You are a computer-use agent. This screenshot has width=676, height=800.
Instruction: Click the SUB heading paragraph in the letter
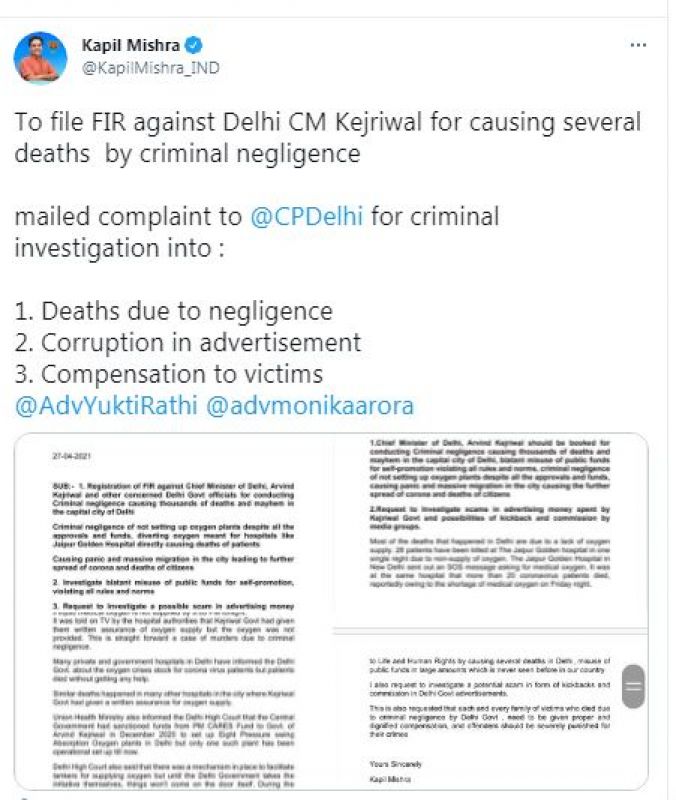click(x=173, y=498)
